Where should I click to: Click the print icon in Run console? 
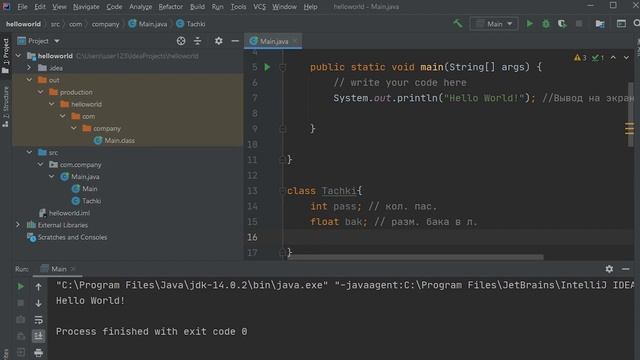pyautogui.click(x=38, y=352)
